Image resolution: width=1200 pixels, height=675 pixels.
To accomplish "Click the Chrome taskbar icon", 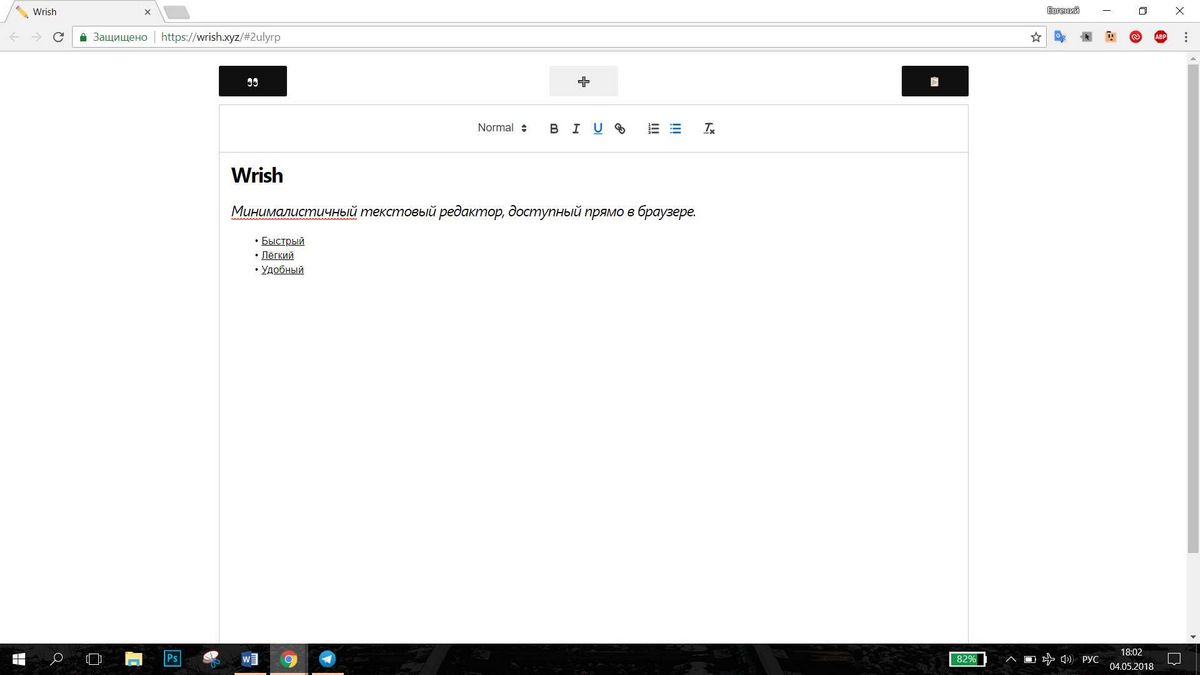I will pos(289,659).
